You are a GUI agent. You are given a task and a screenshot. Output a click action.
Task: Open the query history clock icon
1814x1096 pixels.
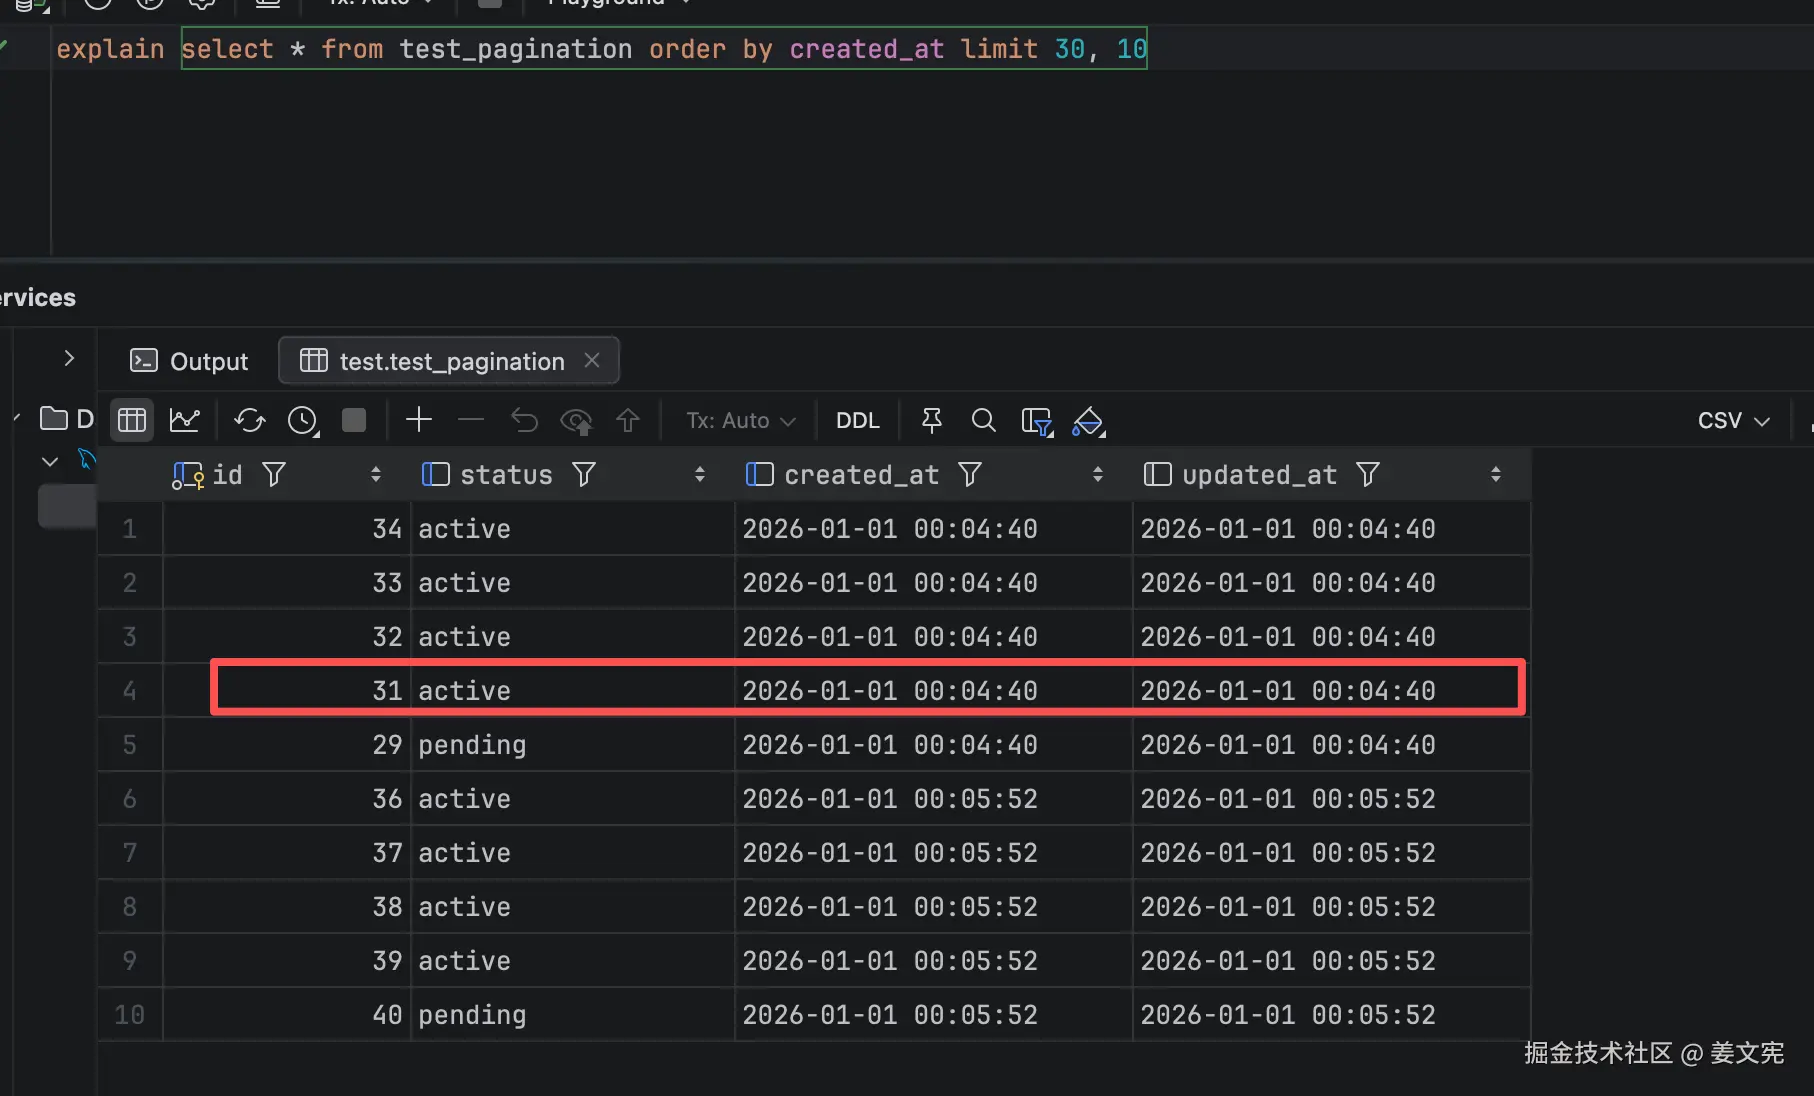pyautogui.click(x=302, y=420)
